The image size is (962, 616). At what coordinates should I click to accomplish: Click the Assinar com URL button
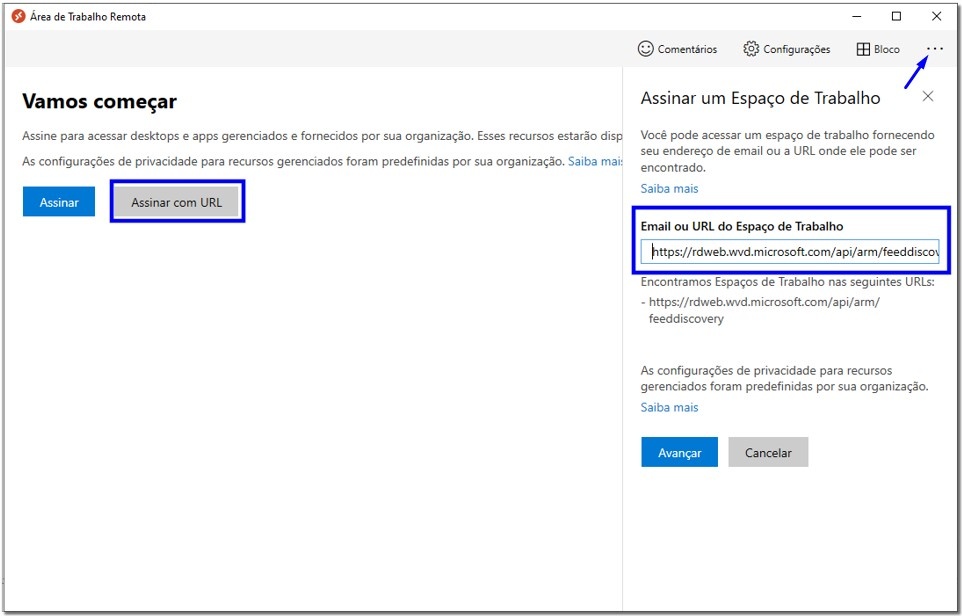[177, 202]
